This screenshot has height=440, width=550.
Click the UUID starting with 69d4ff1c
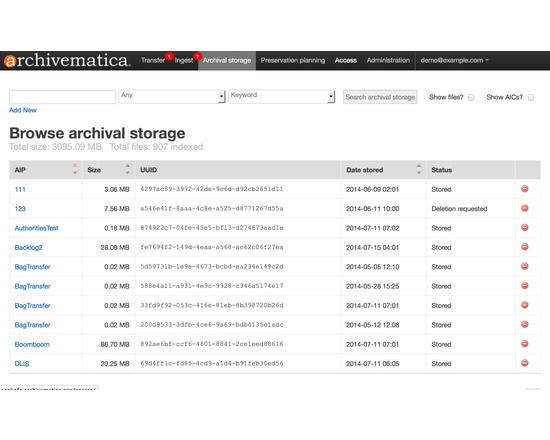click(x=212, y=363)
